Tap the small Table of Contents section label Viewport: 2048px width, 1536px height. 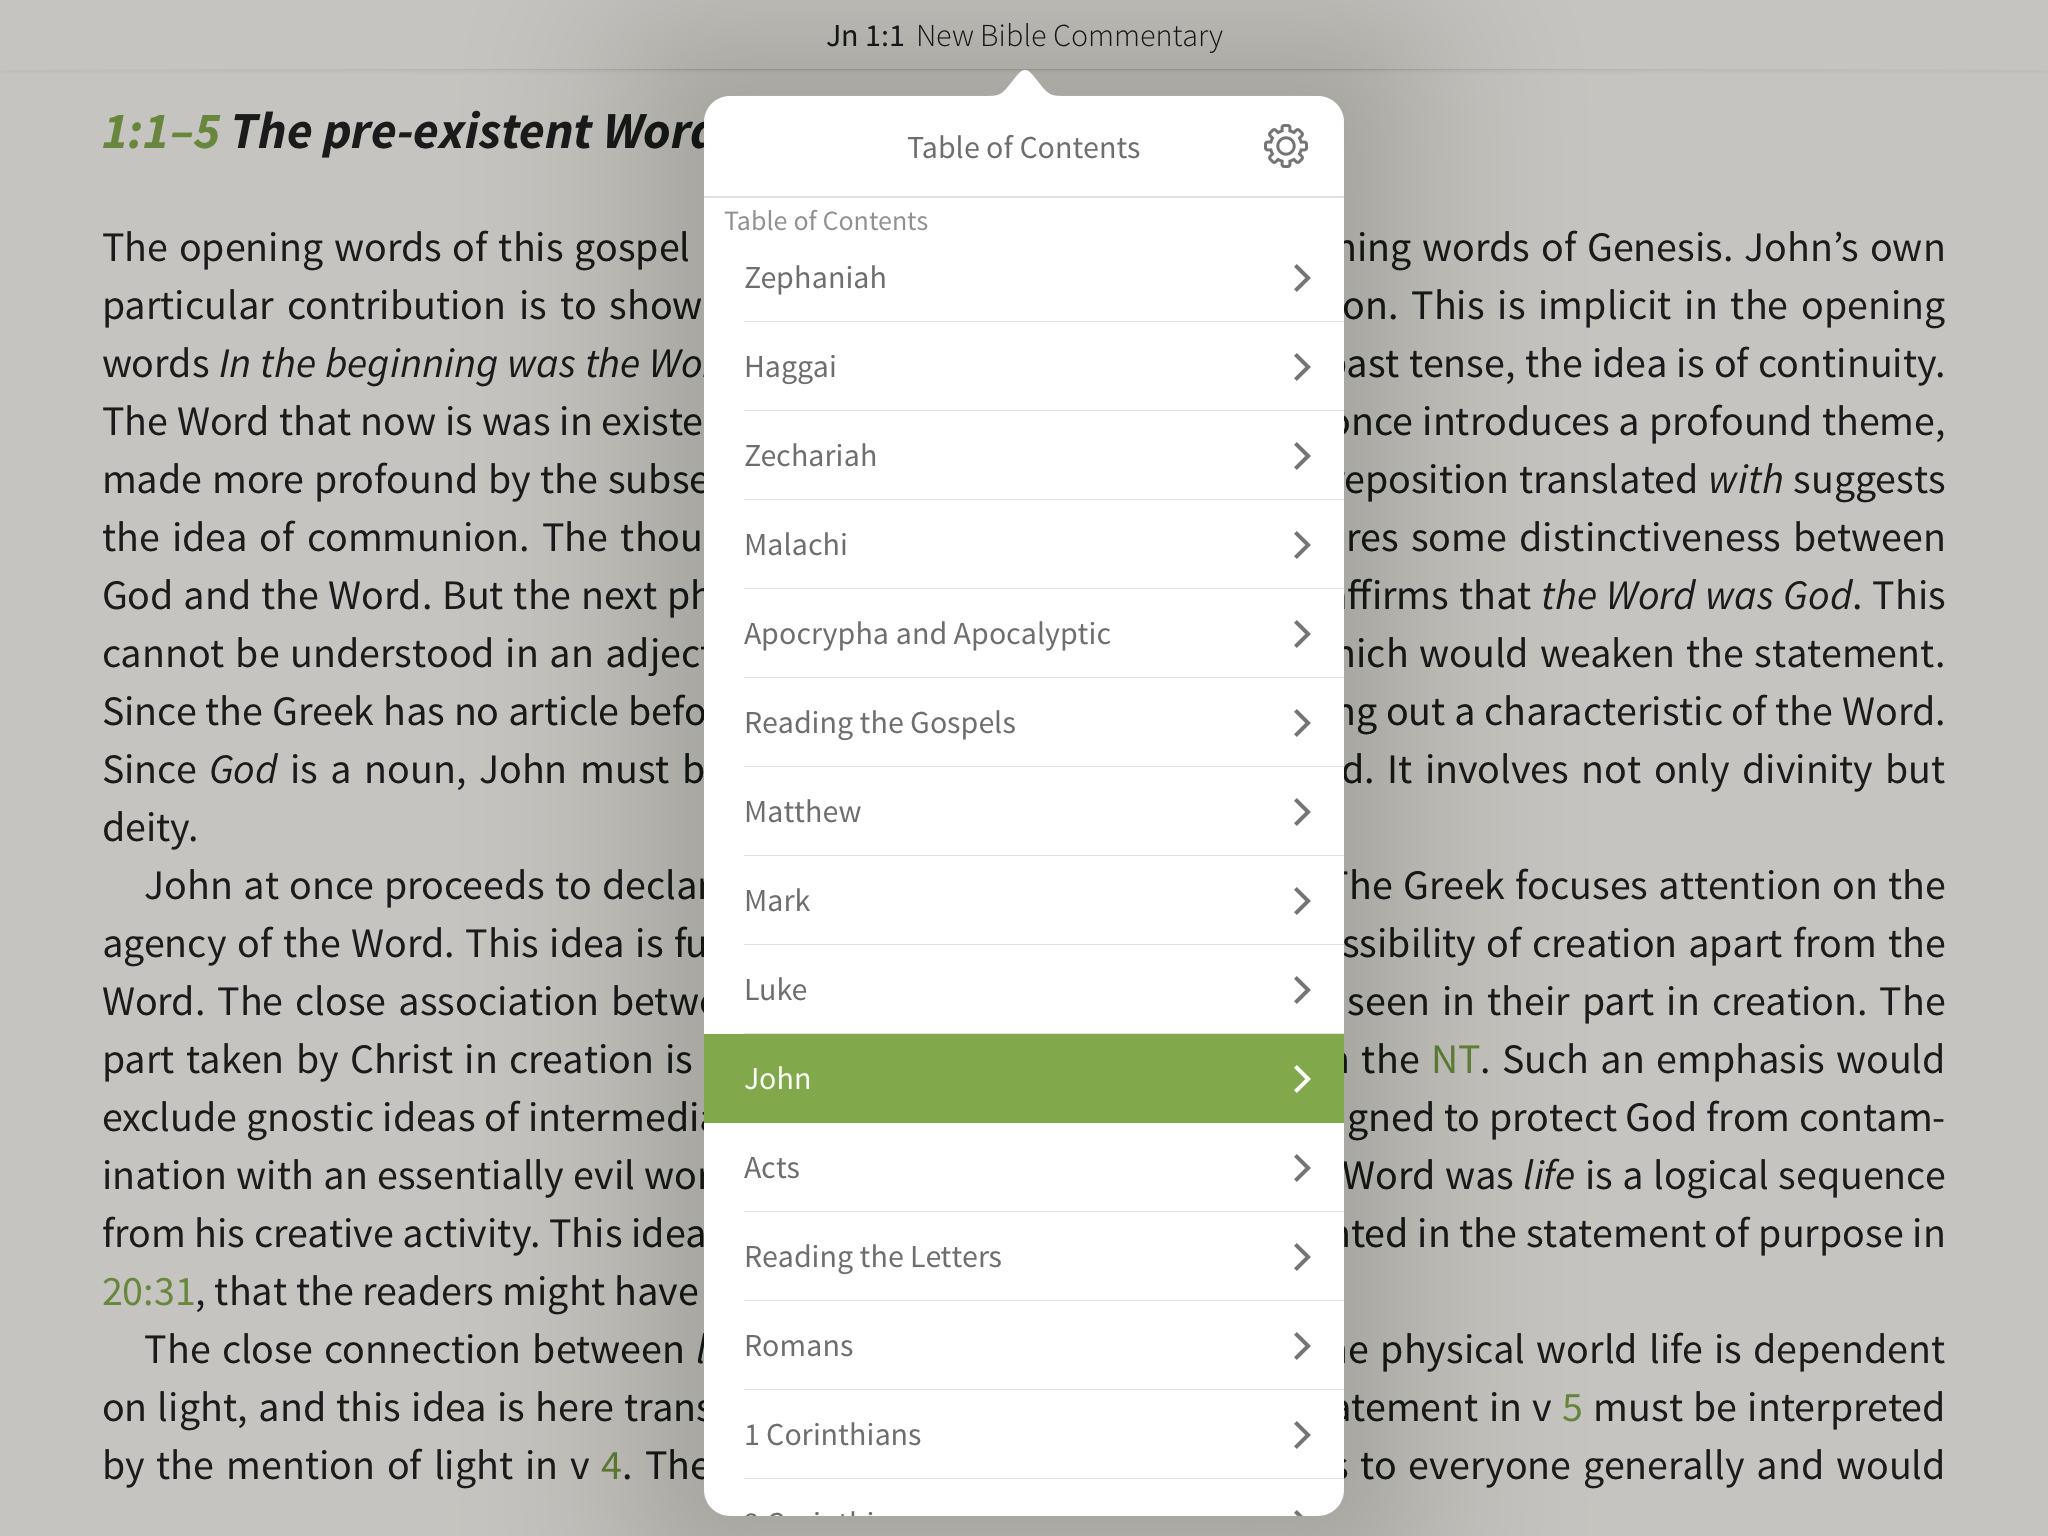(x=826, y=221)
